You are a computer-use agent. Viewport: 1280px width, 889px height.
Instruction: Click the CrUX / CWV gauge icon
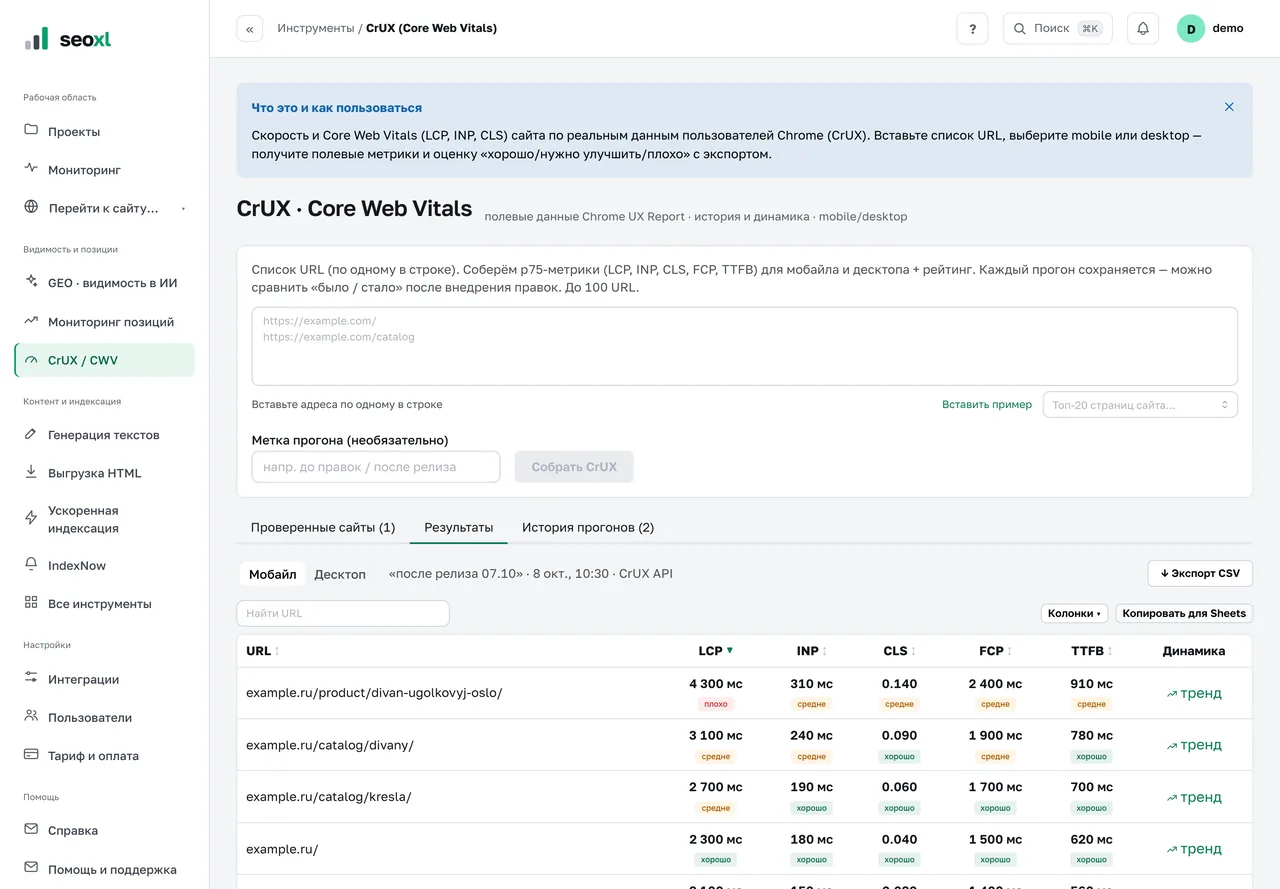point(31,360)
